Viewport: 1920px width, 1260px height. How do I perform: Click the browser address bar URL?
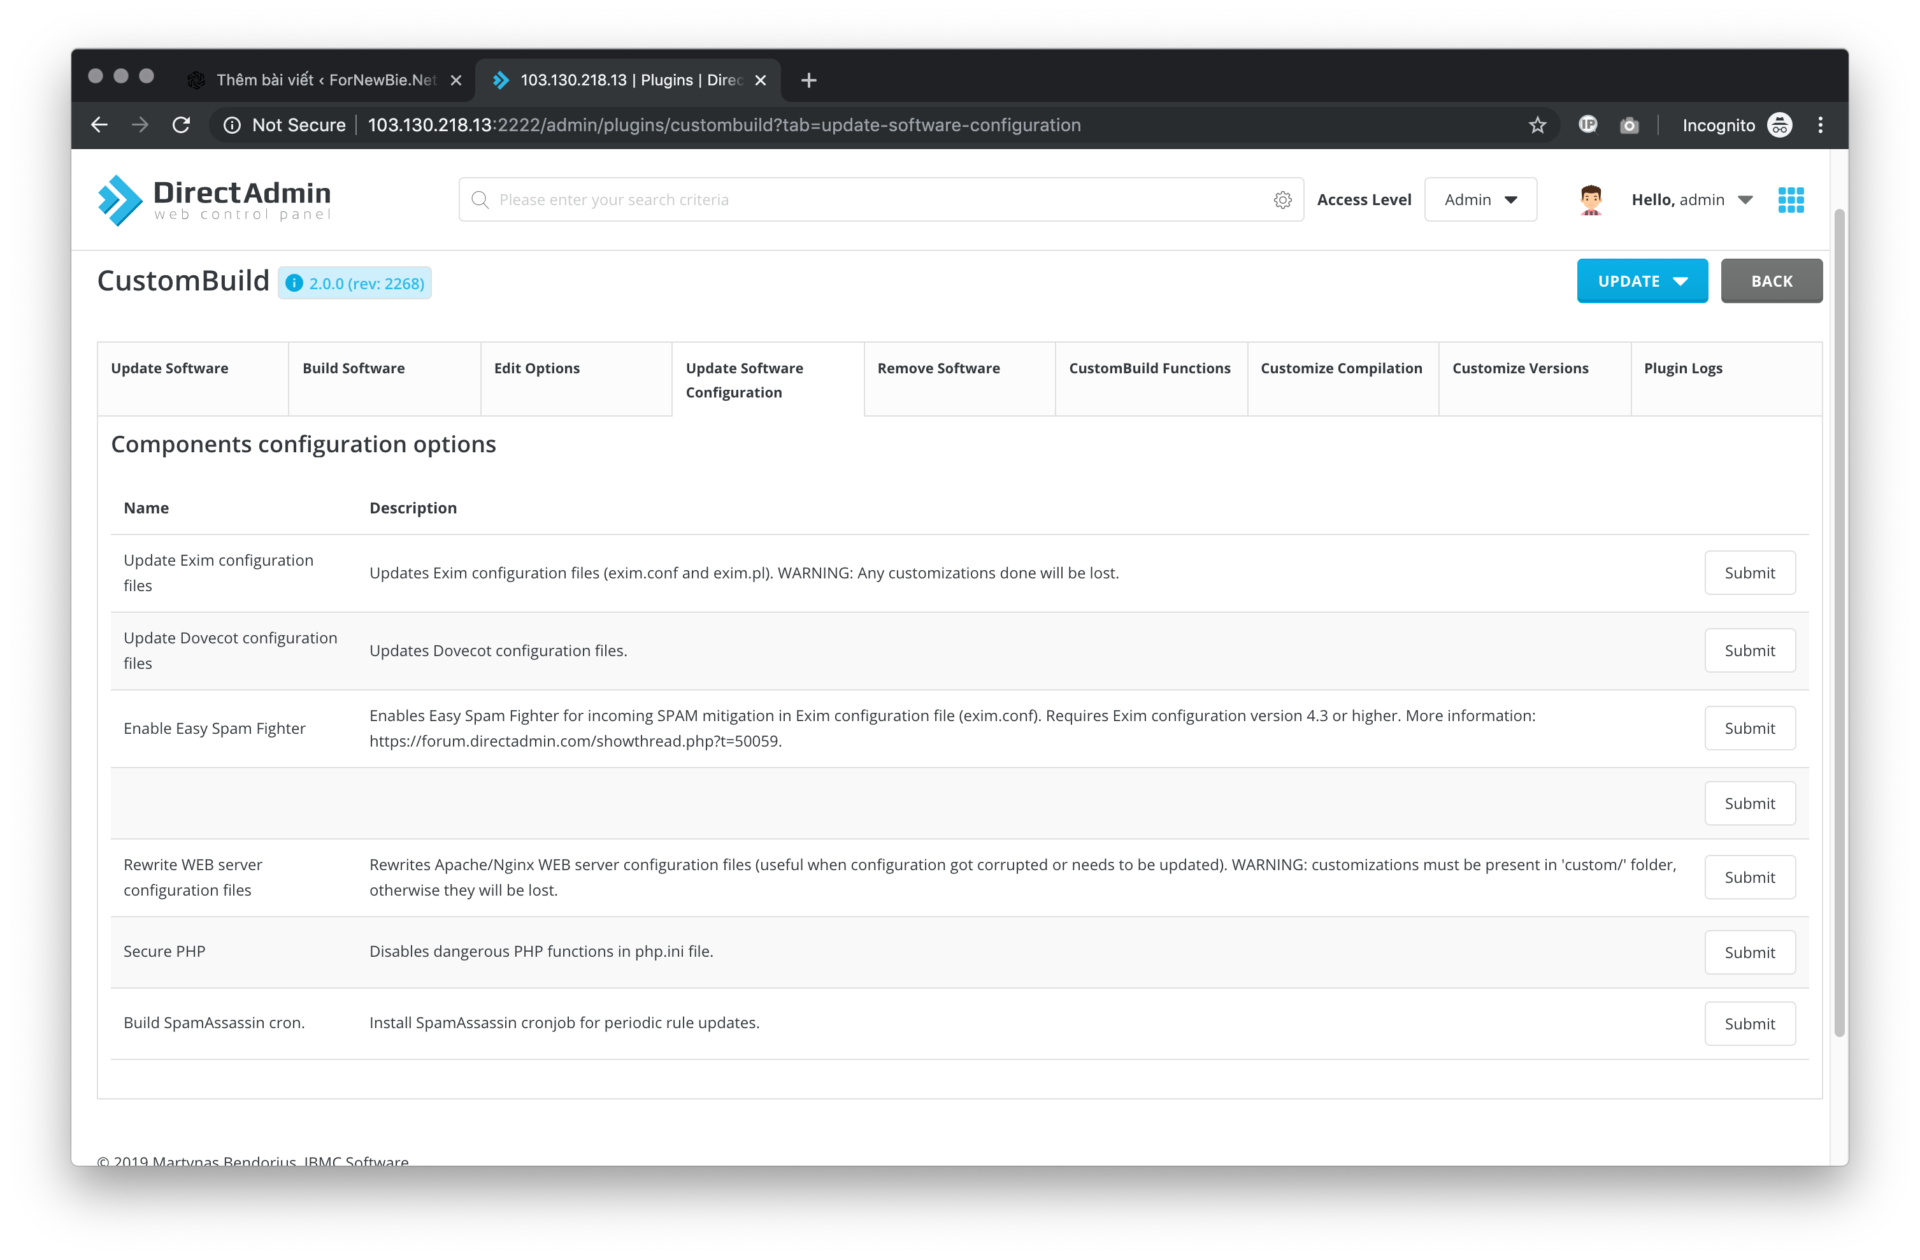724,125
